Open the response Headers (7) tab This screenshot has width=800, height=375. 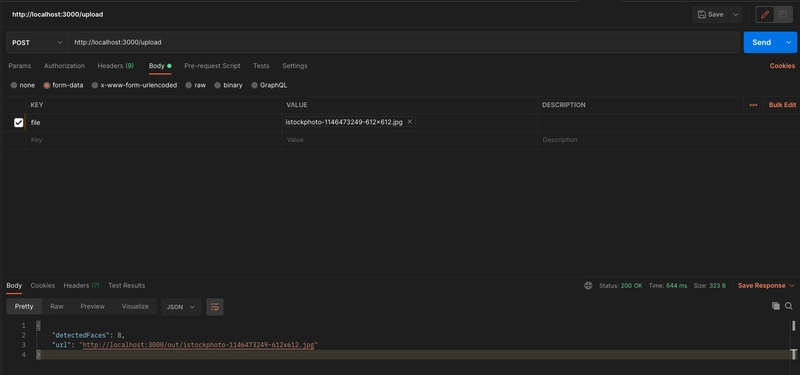(82, 286)
